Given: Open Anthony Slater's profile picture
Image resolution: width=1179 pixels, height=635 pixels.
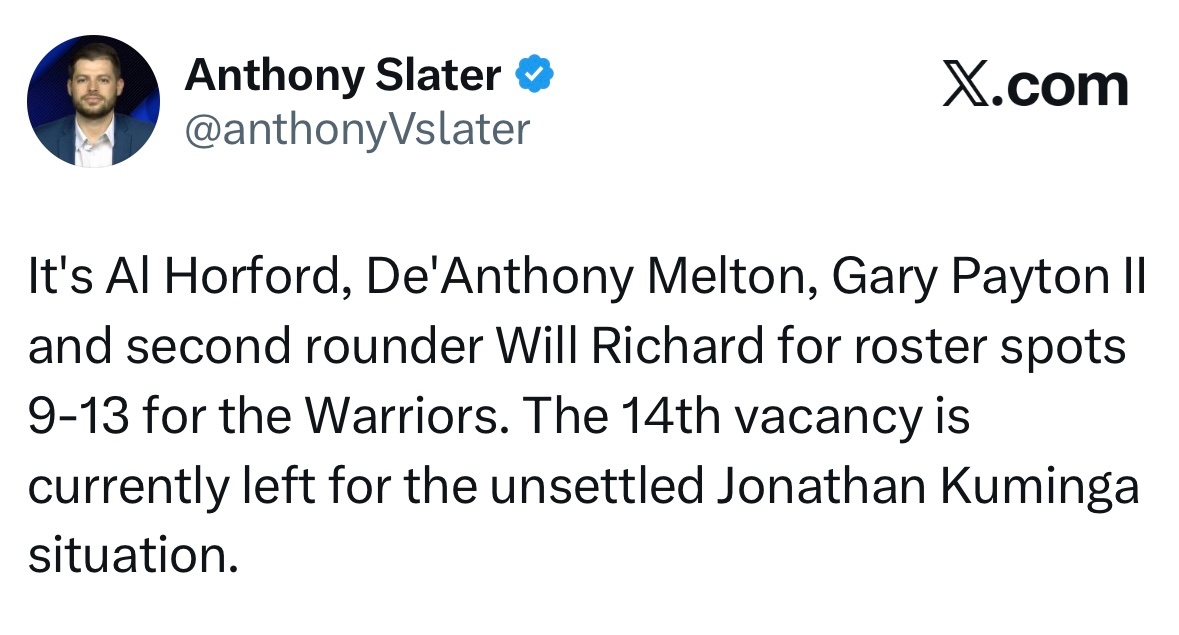Looking at the screenshot, I should [92, 101].
